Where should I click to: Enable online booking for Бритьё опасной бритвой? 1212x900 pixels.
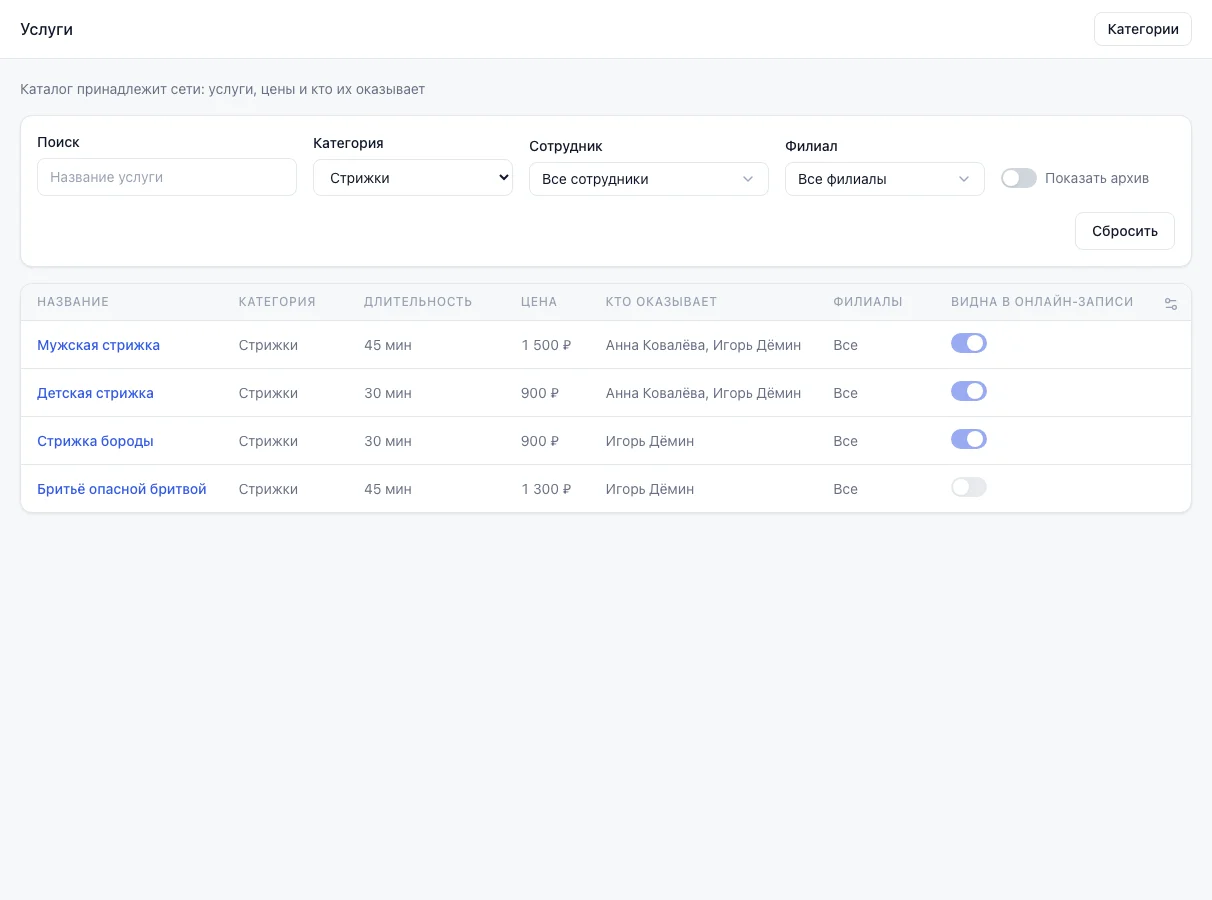[x=969, y=487]
